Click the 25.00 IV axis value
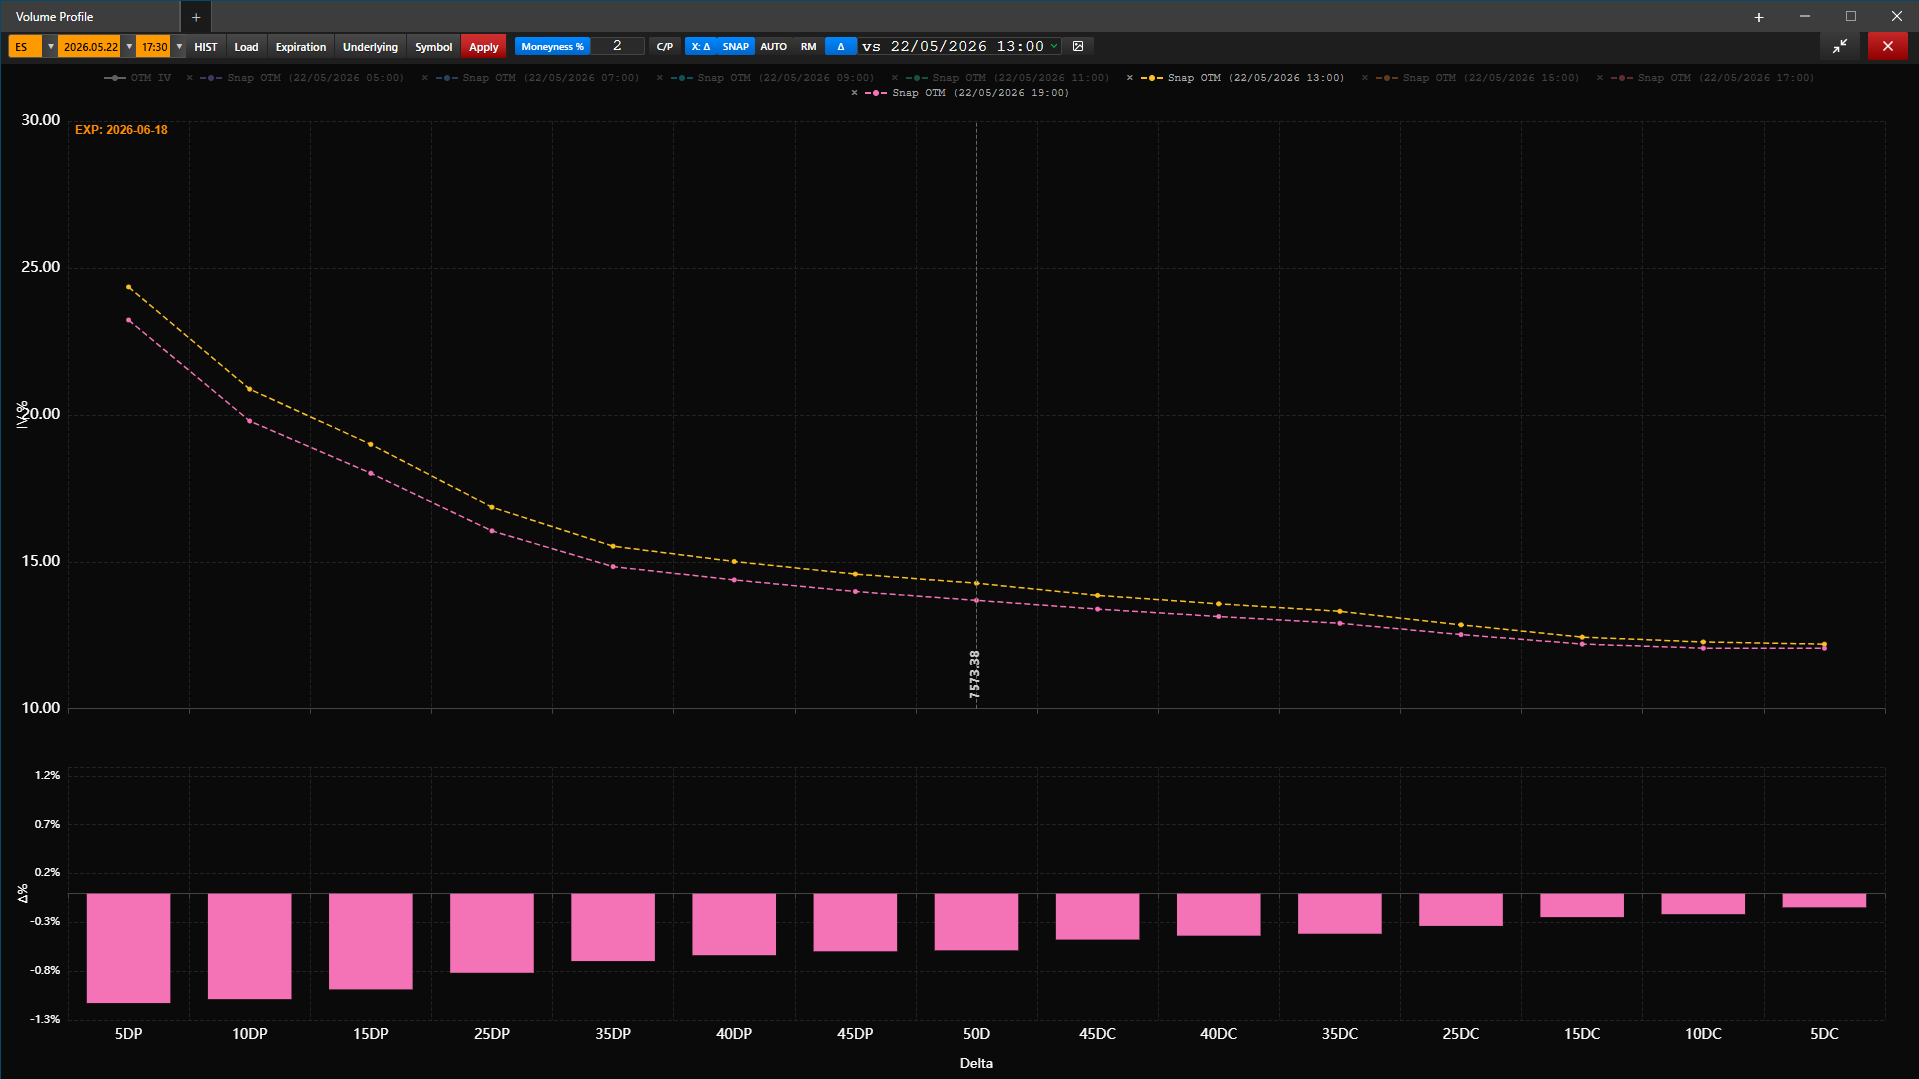The width and height of the screenshot is (1919, 1079). (41, 267)
